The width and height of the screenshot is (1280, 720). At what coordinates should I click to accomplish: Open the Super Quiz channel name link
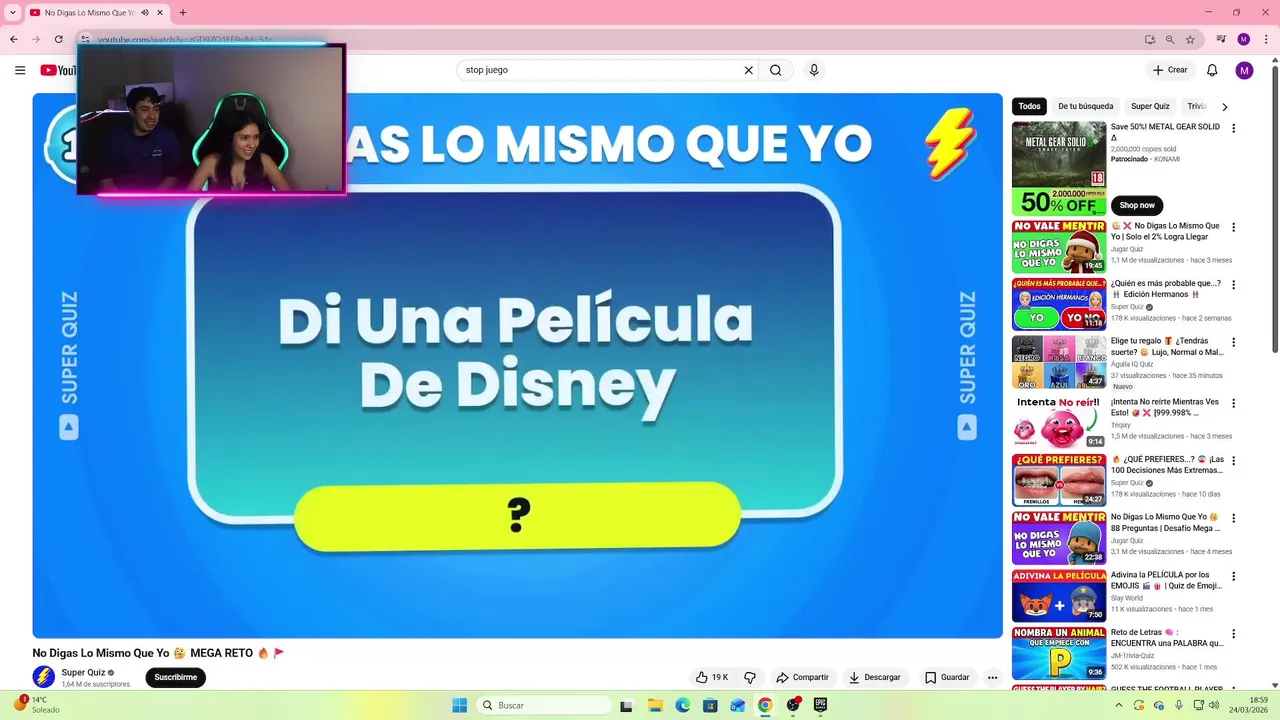pyautogui.click(x=83, y=672)
